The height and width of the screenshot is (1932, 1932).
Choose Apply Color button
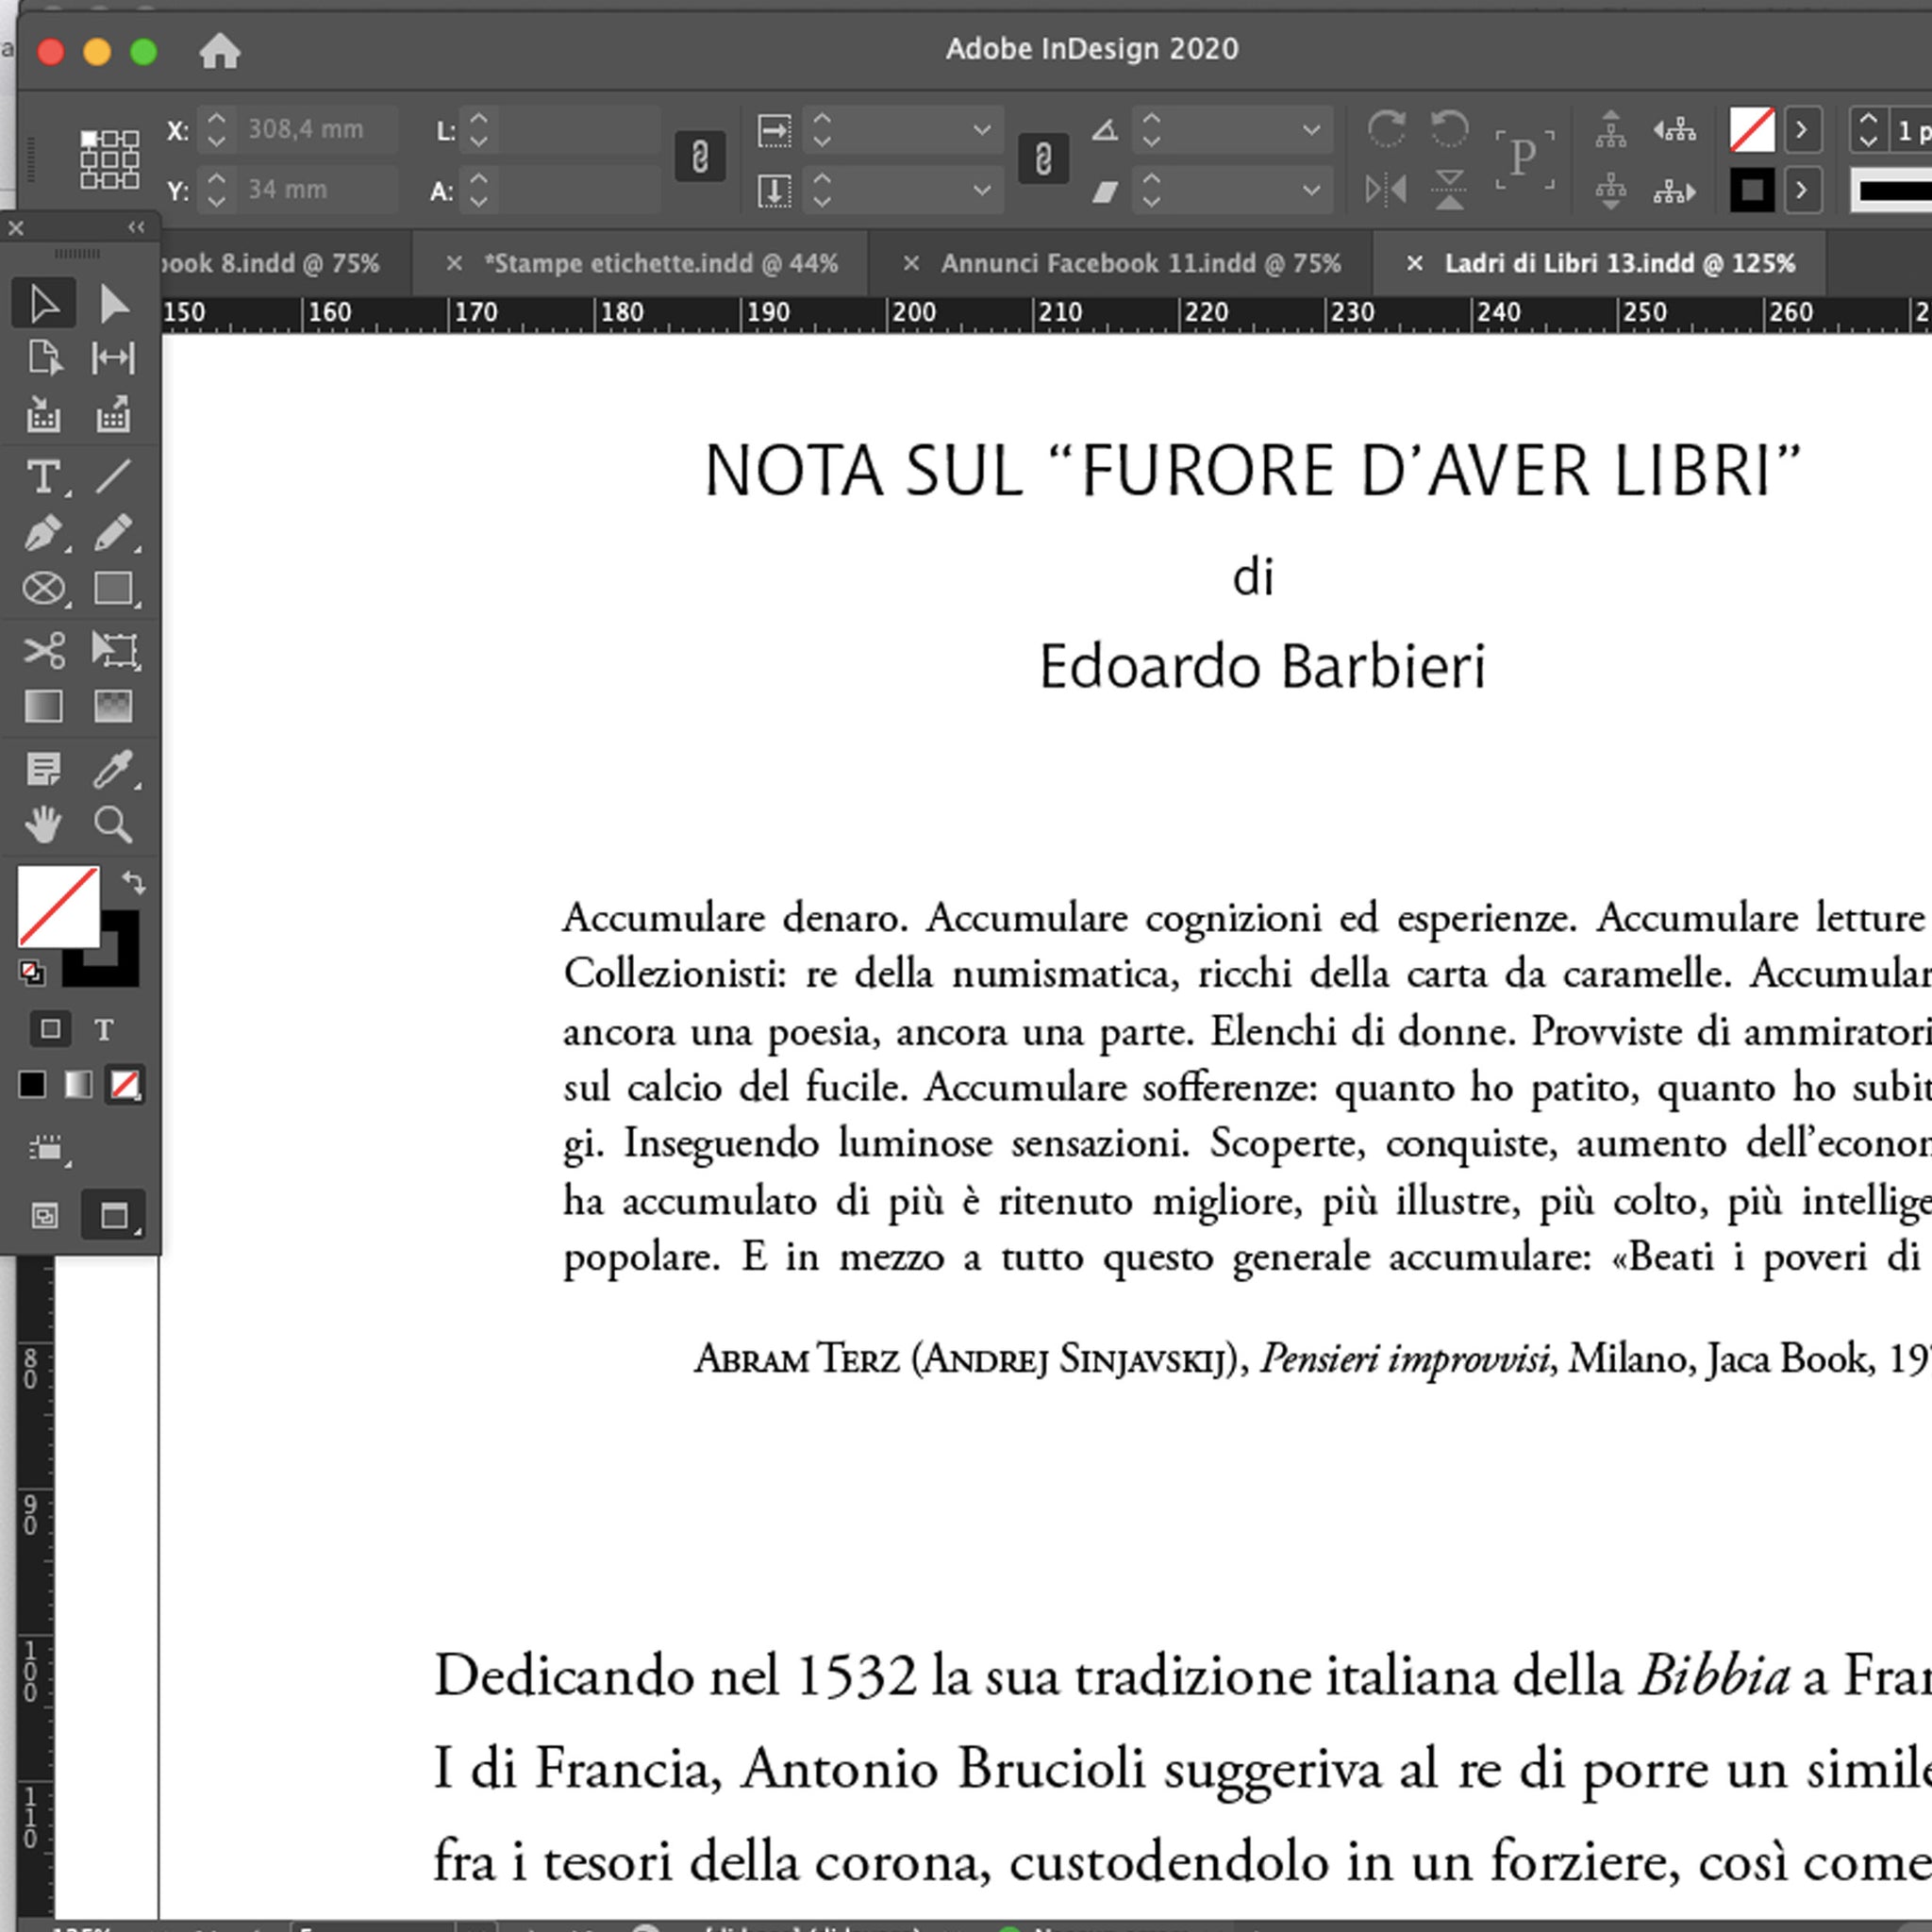[x=32, y=1085]
